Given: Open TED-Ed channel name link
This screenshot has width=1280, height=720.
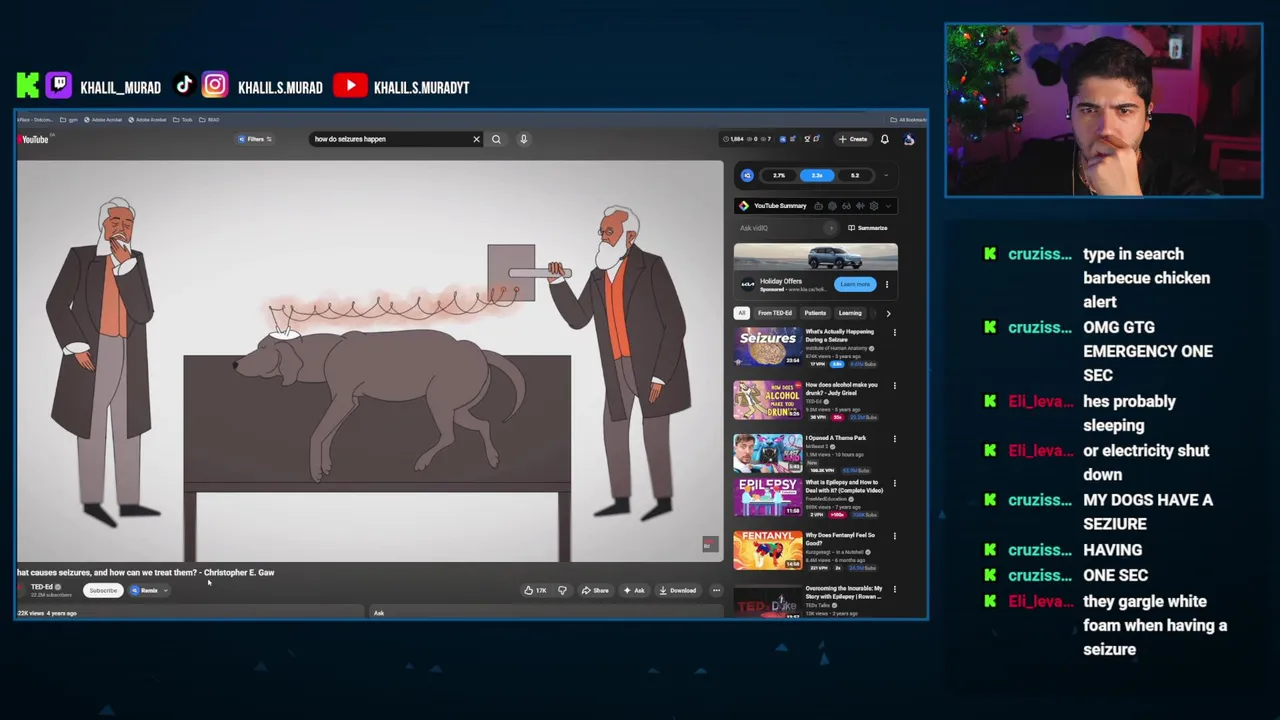Looking at the screenshot, I should 42,587.
